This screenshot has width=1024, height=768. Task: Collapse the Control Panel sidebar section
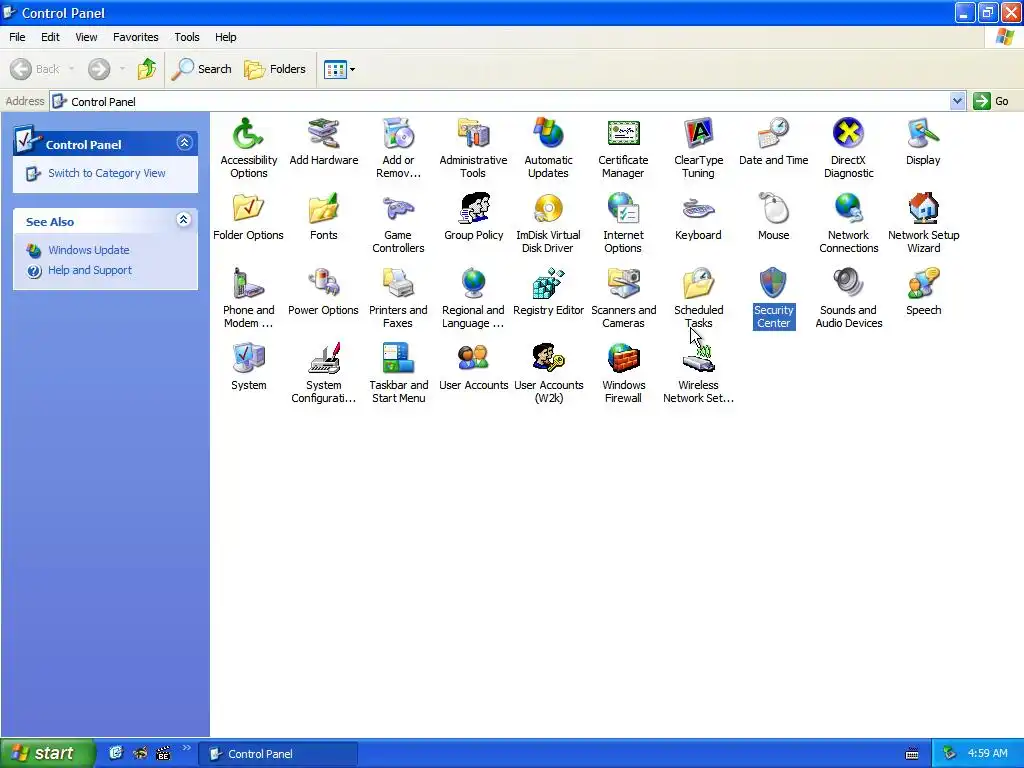coord(184,142)
